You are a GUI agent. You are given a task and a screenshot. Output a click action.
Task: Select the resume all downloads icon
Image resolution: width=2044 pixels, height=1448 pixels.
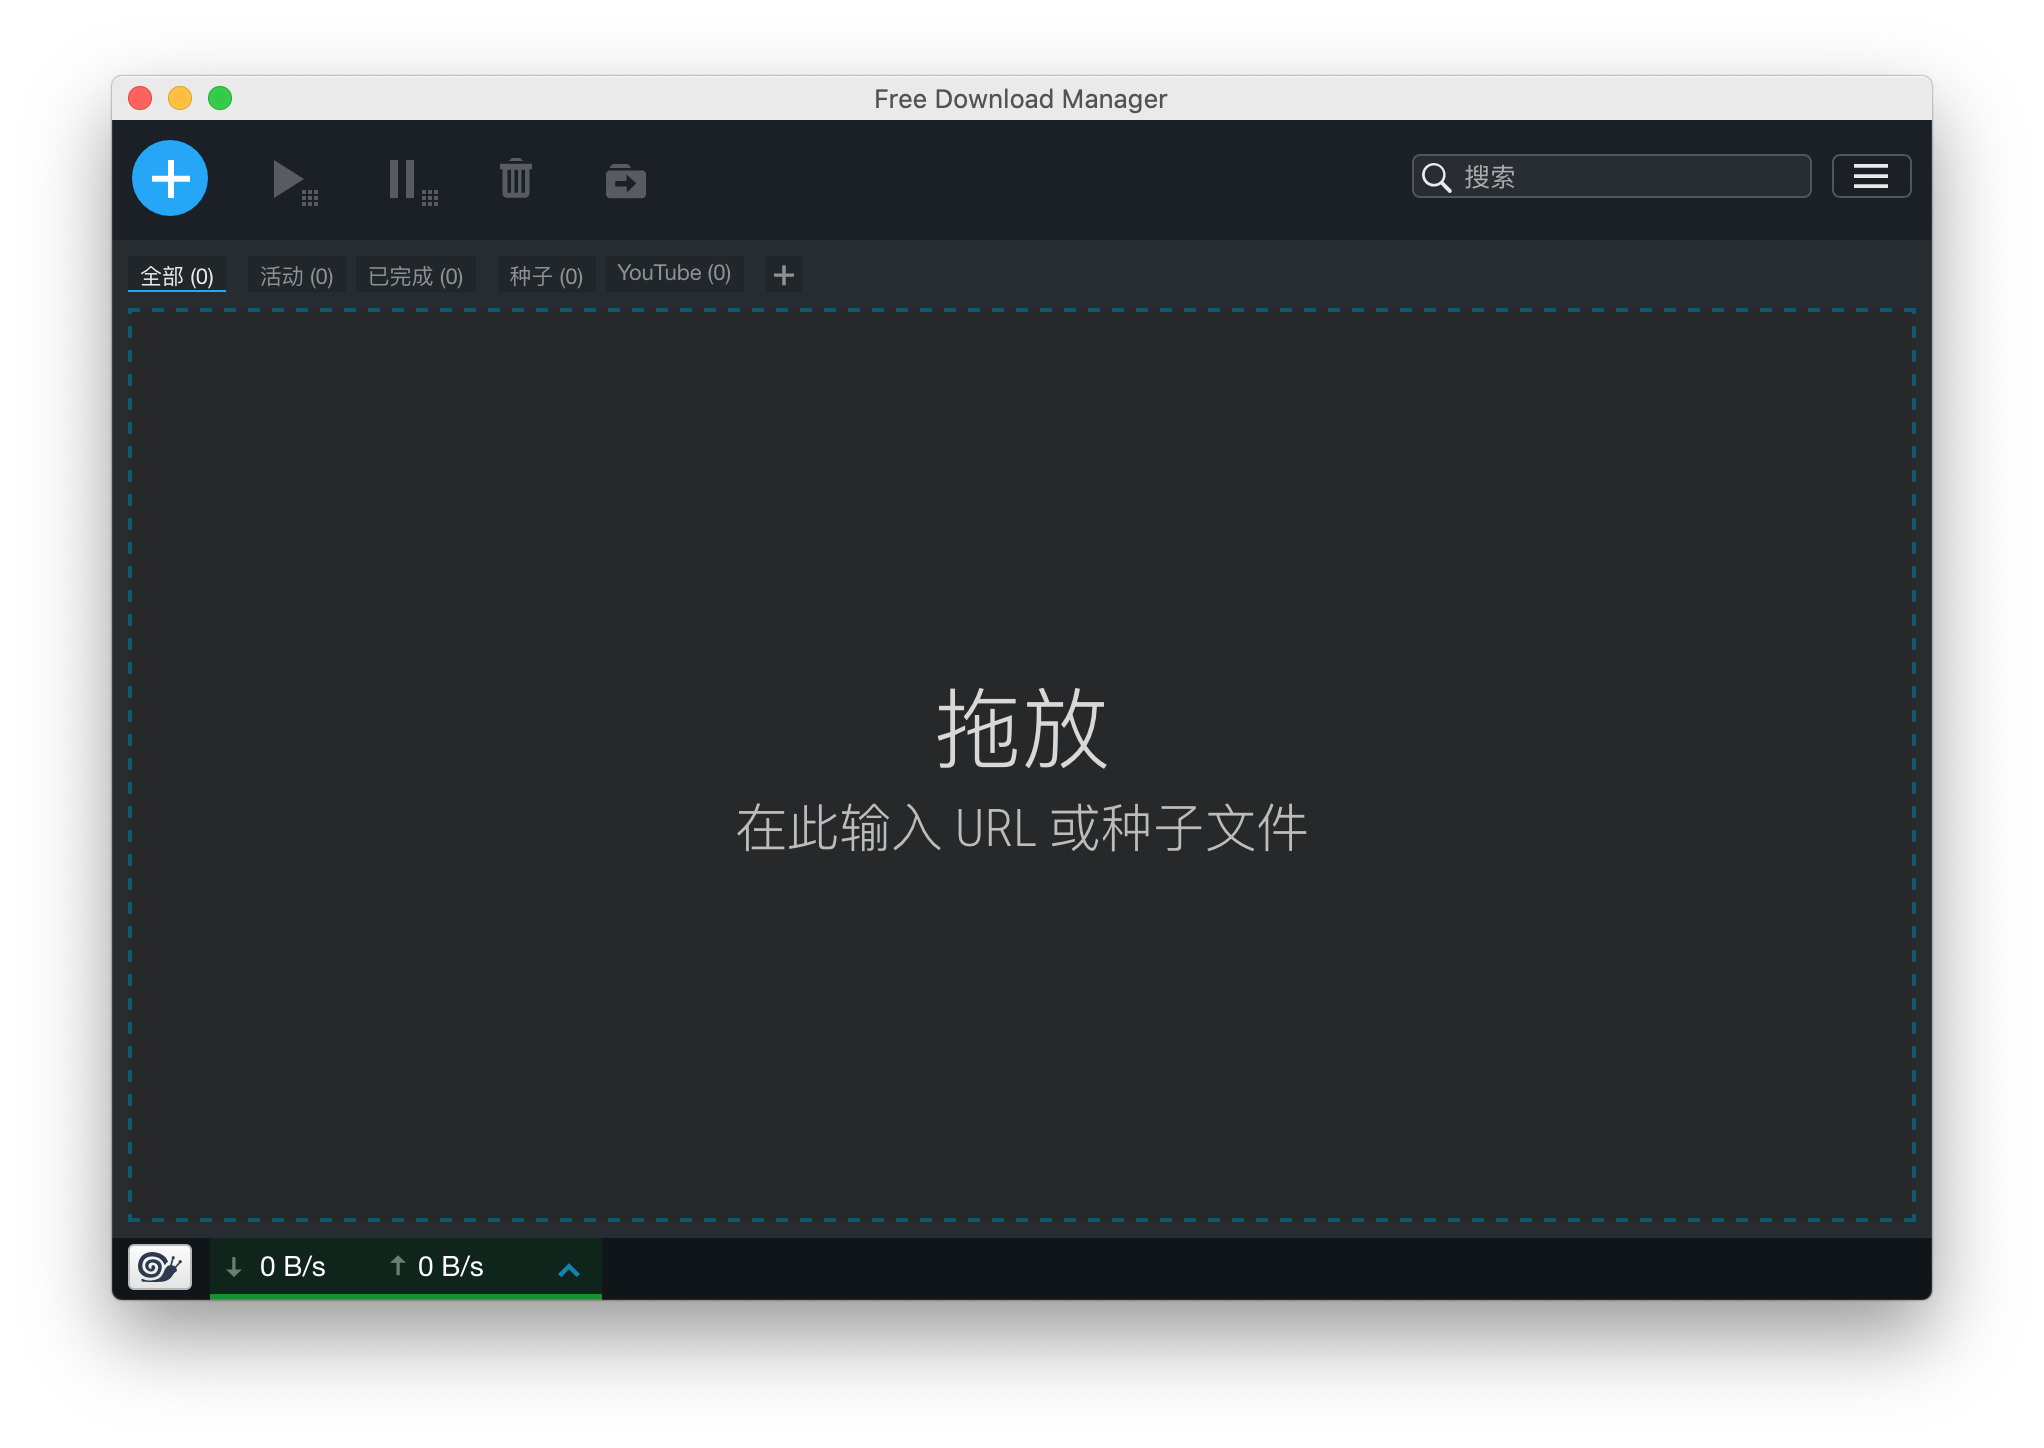pyautogui.click(x=292, y=180)
